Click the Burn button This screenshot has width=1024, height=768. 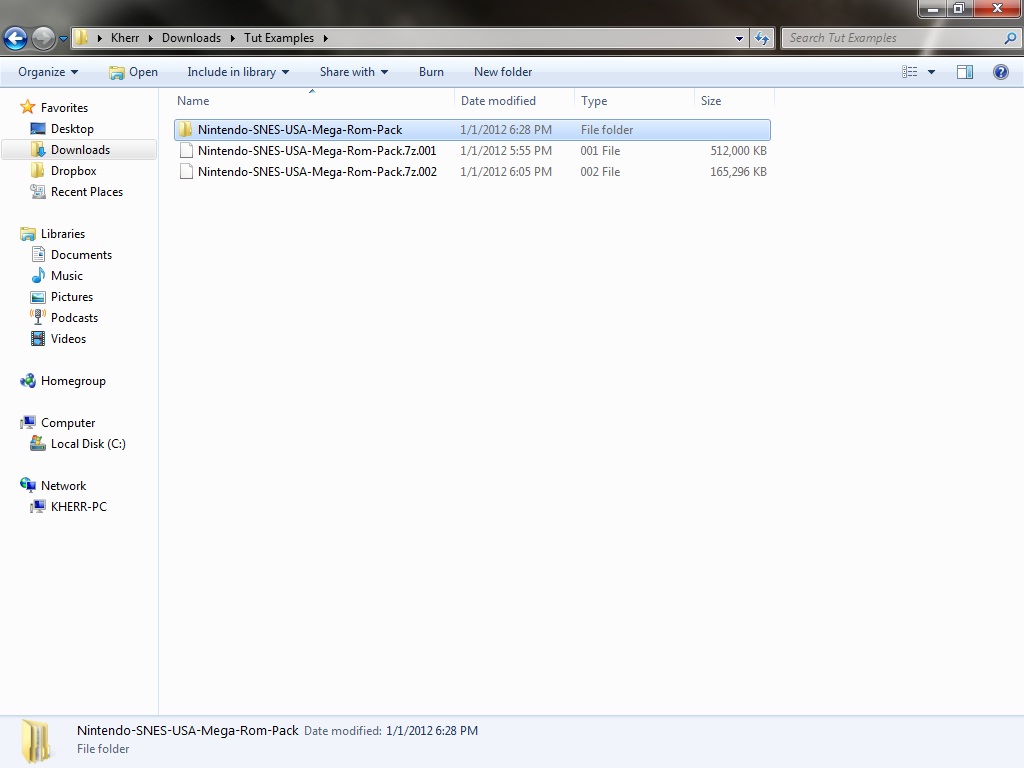pyautogui.click(x=431, y=72)
